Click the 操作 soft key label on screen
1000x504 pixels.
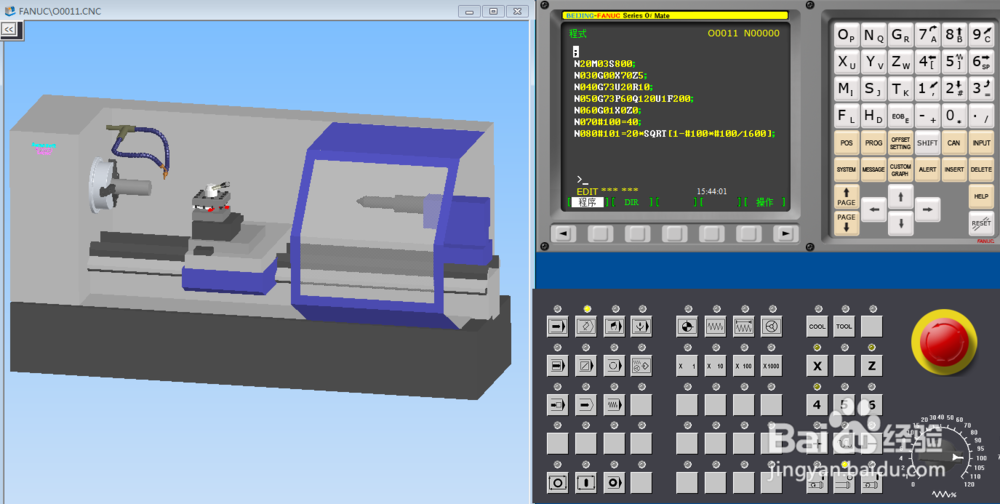point(765,202)
